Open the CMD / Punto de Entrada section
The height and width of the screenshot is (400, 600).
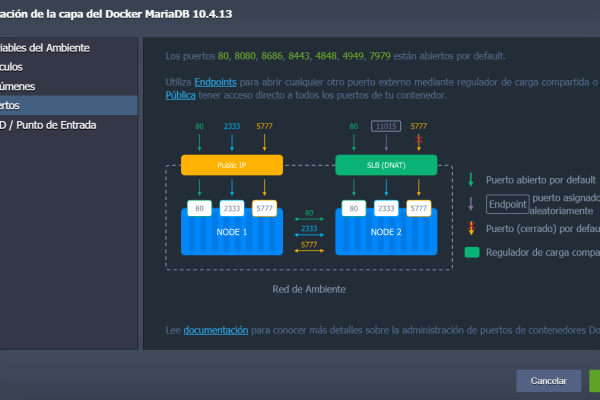[x=68, y=125]
